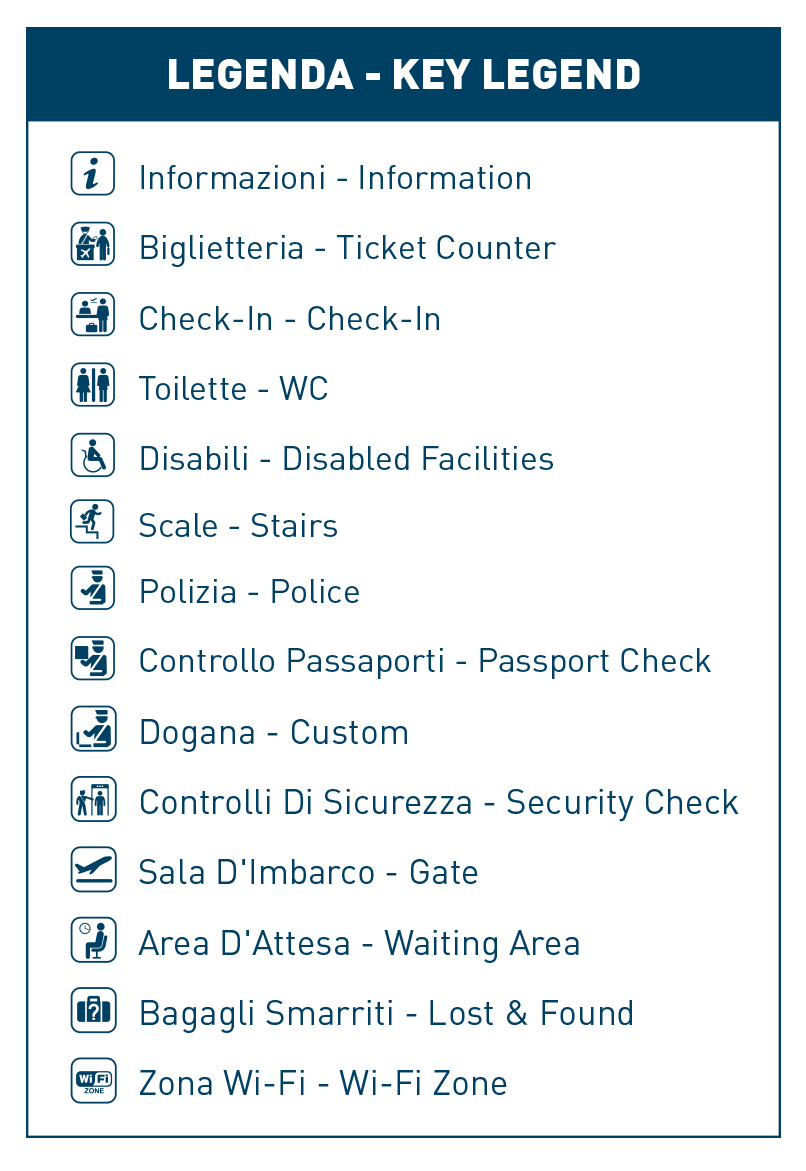Select the Wi-Fi Zone icon
806x1171 pixels.
[93, 1080]
